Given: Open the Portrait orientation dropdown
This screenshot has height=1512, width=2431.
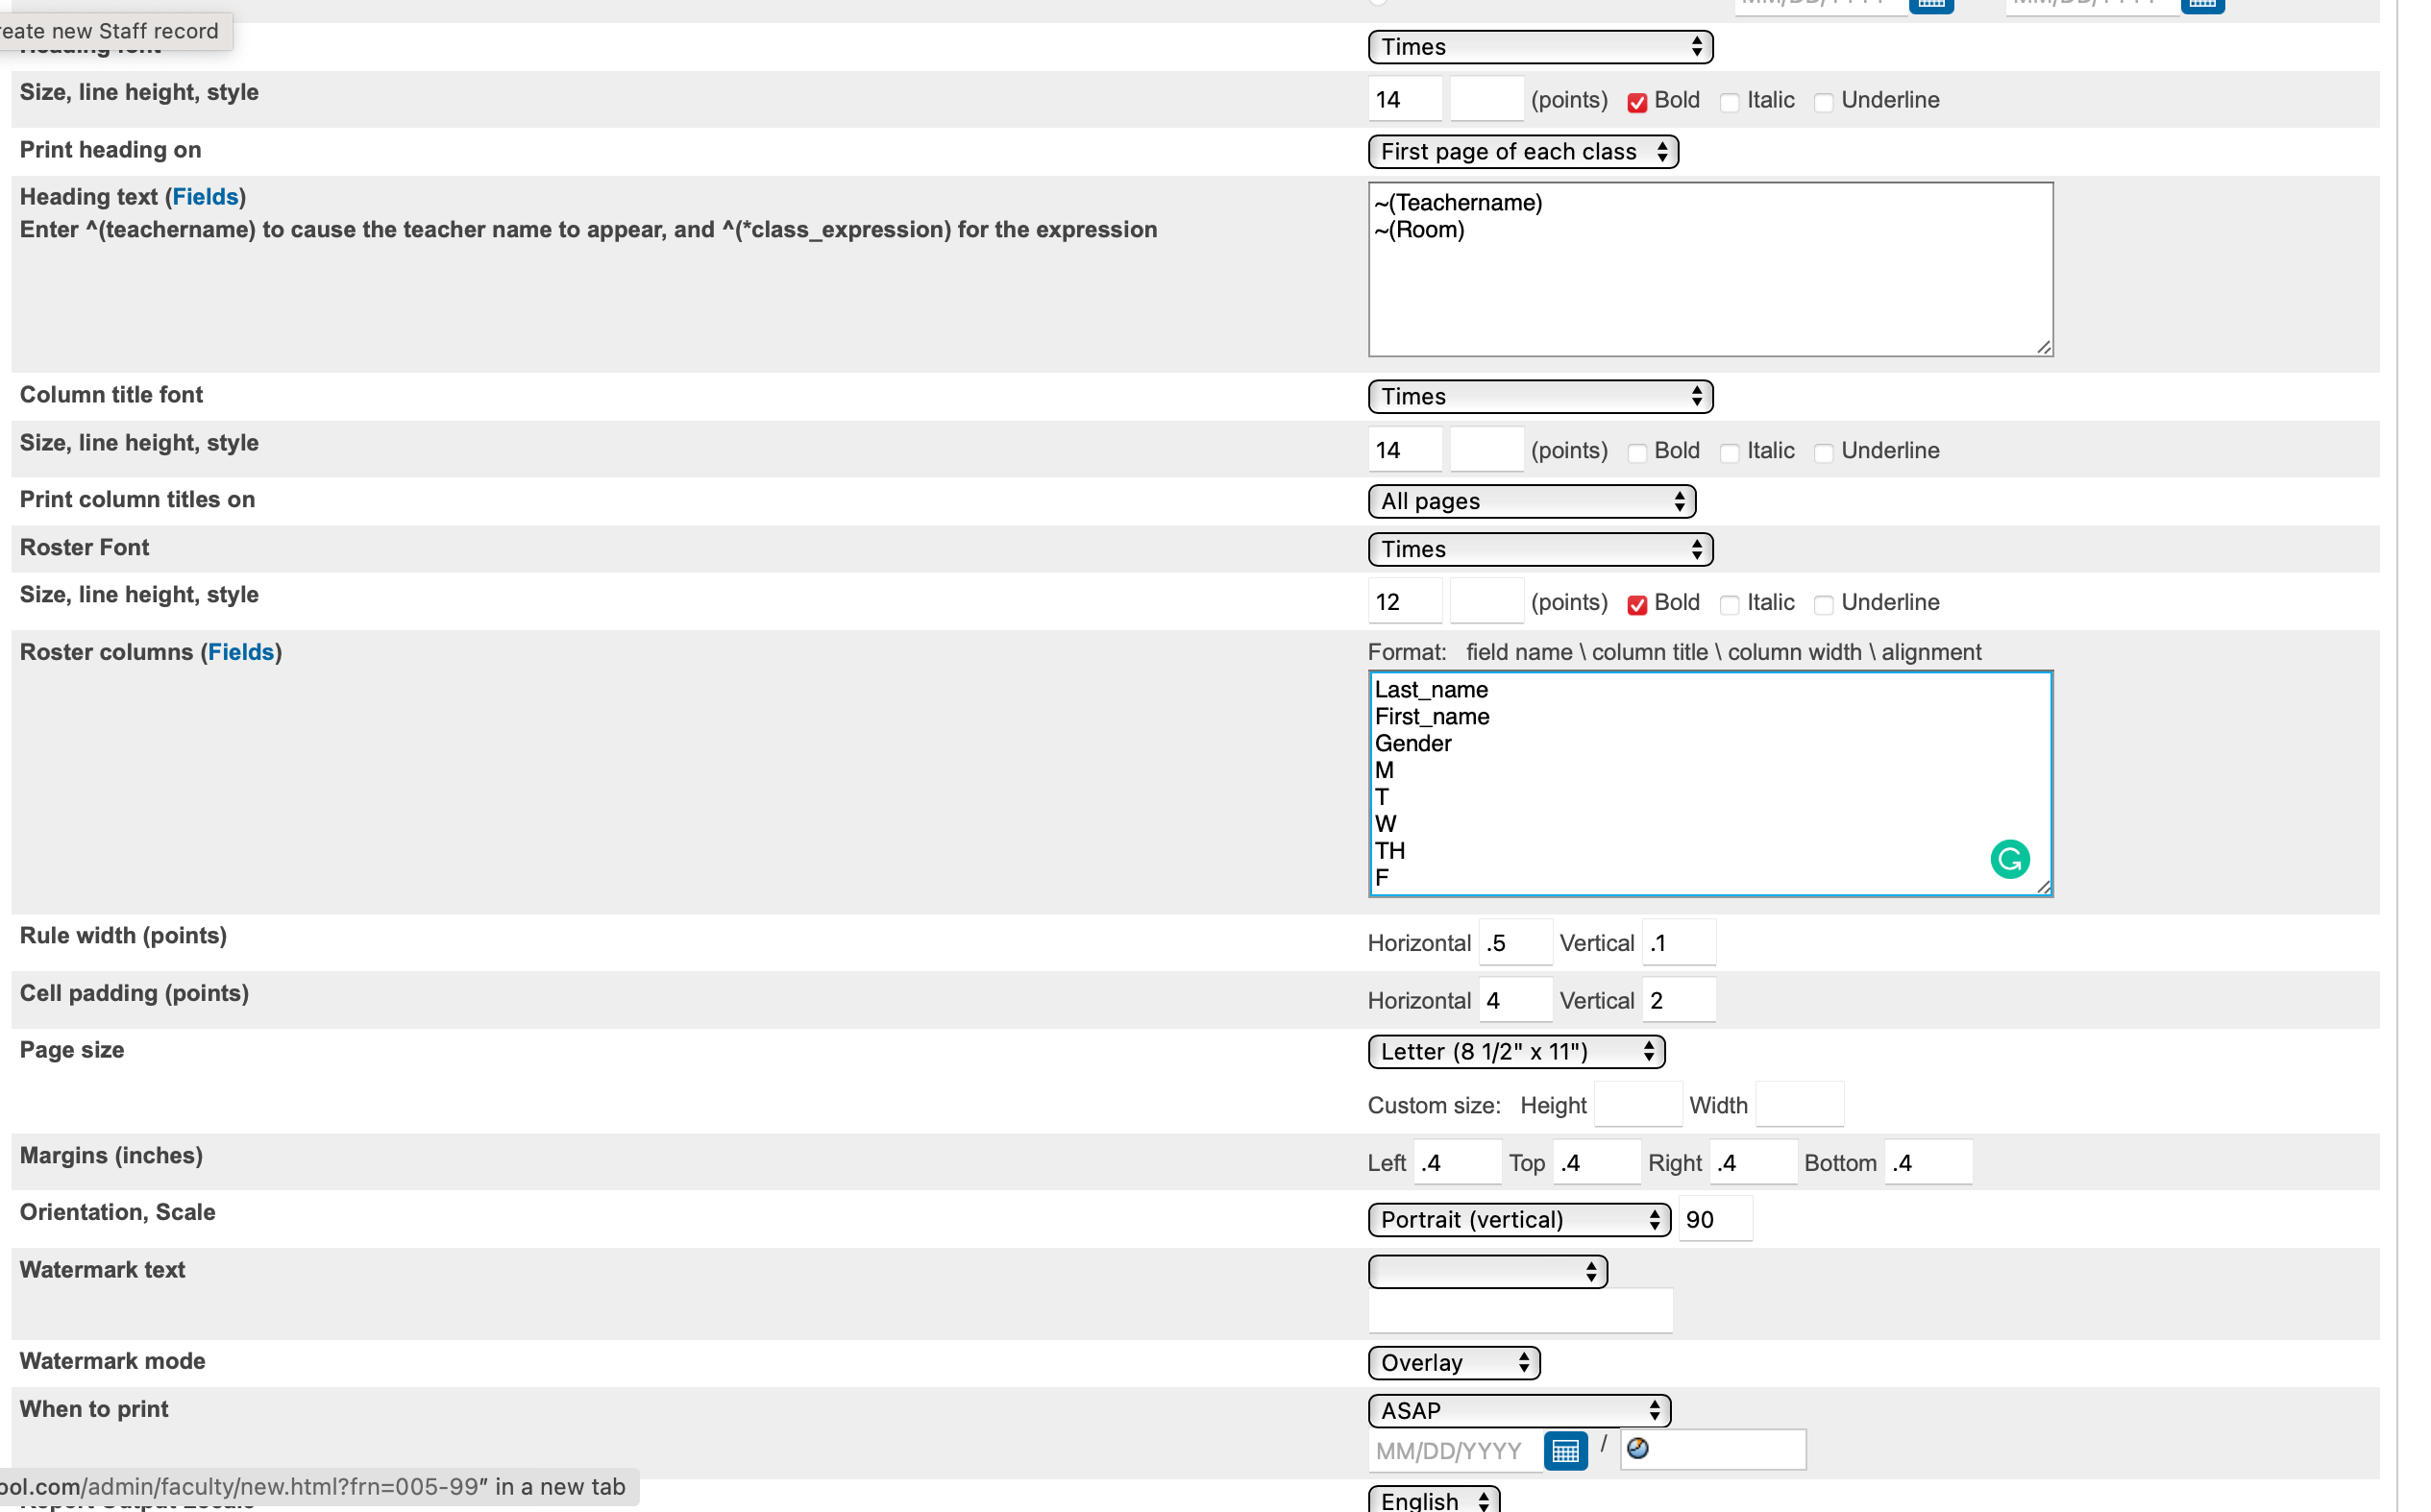Looking at the screenshot, I should 1517,1219.
